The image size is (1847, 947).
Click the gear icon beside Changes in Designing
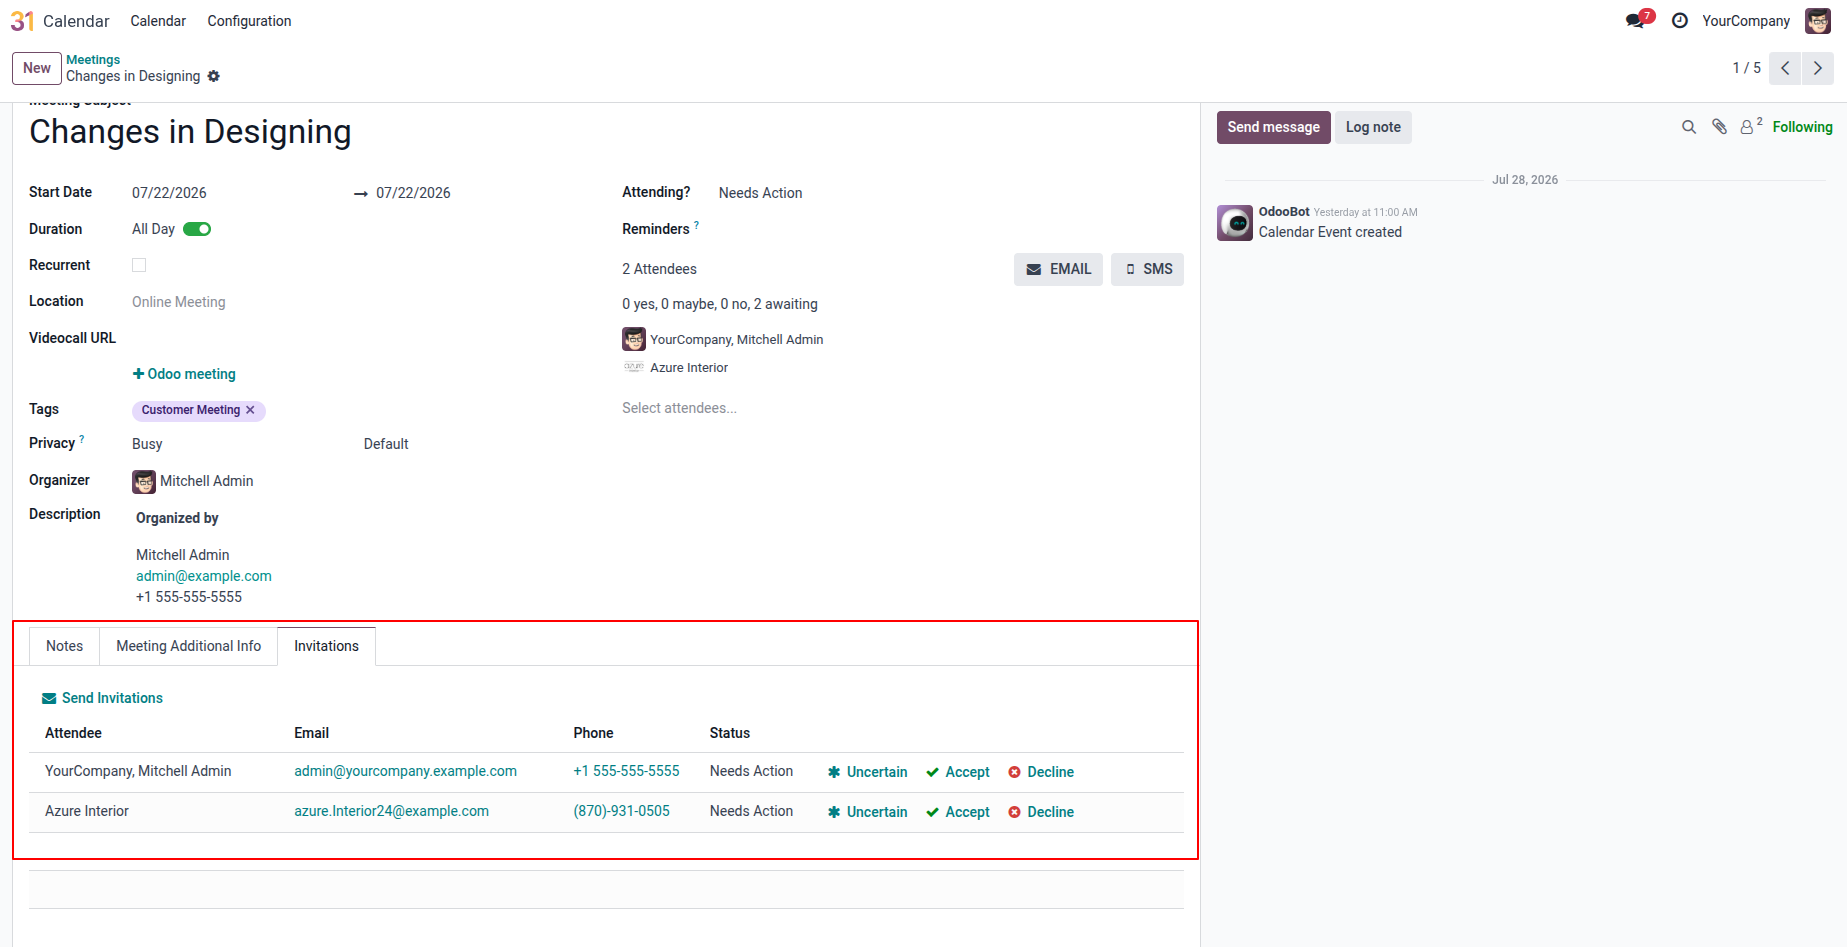[213, 76]
